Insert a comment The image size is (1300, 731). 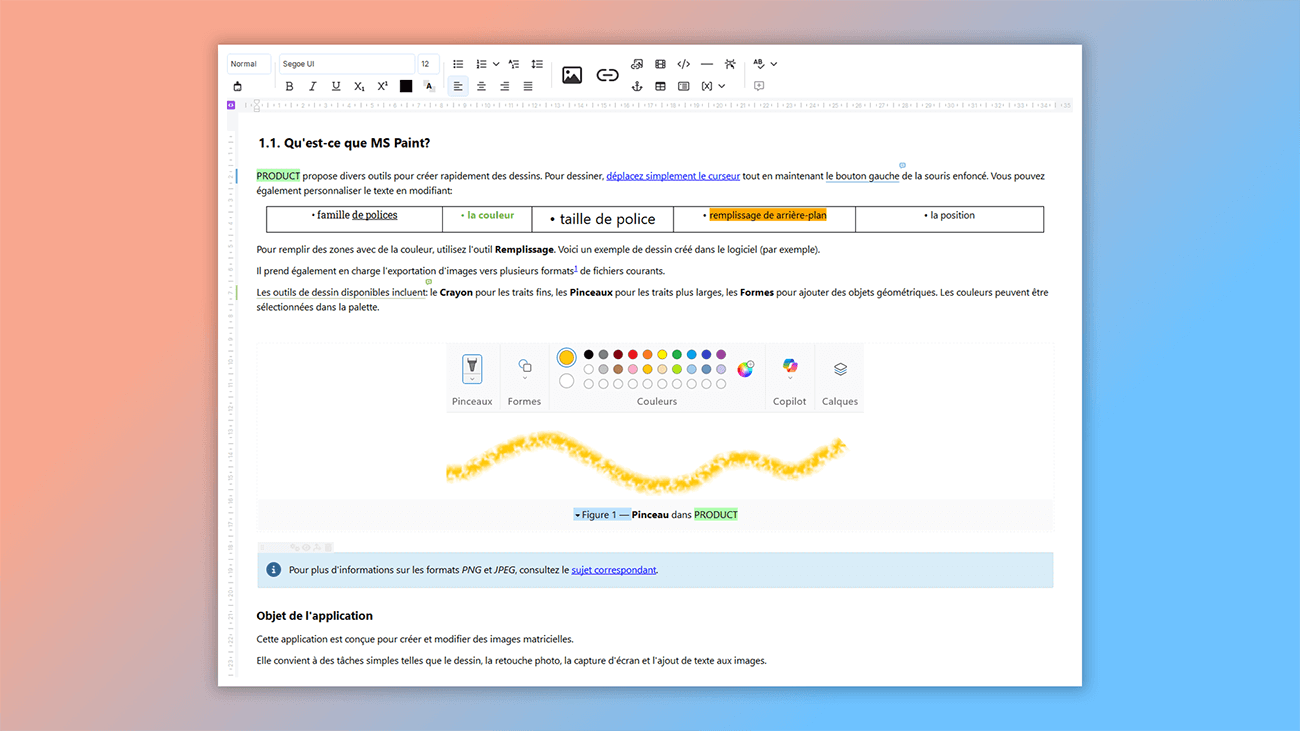coord(759,85)
